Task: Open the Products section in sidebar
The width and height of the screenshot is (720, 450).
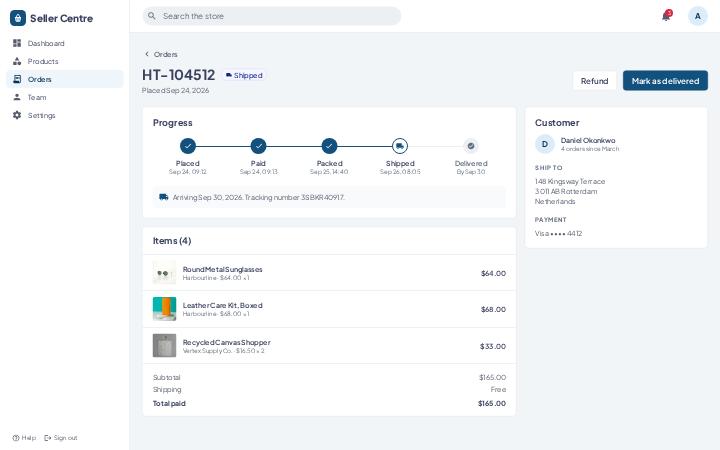Action: point(65,61)
